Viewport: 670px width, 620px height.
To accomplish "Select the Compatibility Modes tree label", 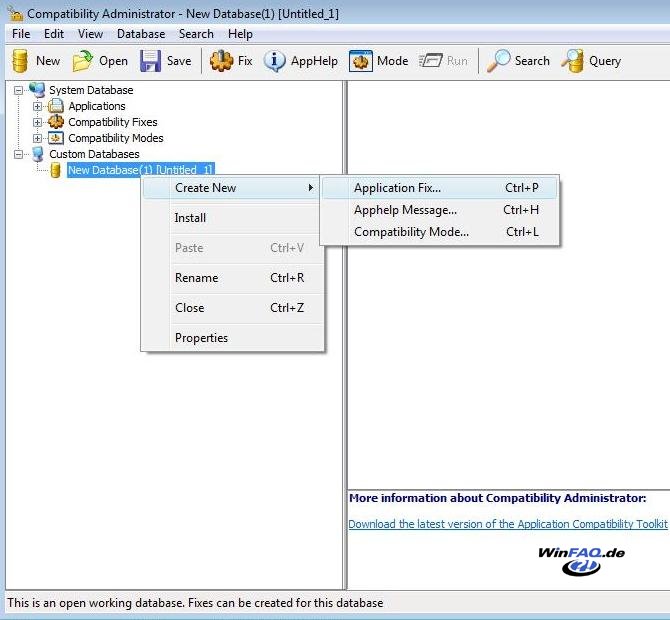I will click(x=116, y=138).
